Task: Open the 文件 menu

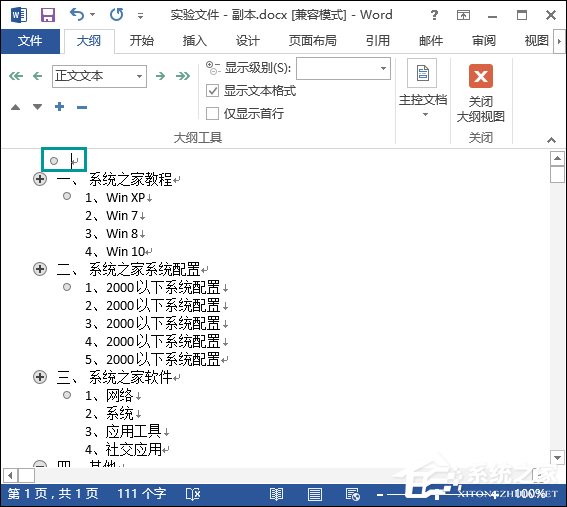Action: point(30,41)
